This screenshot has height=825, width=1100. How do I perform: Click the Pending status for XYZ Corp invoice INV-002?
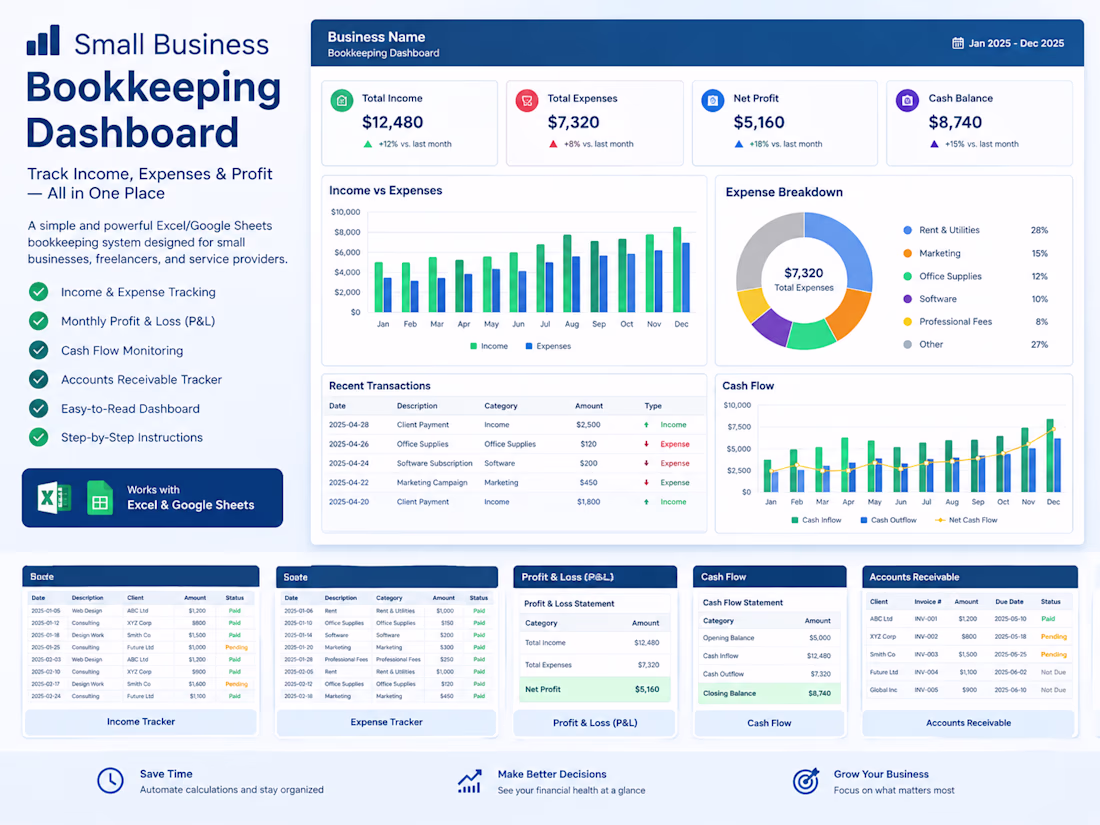tap(1054, 637)
